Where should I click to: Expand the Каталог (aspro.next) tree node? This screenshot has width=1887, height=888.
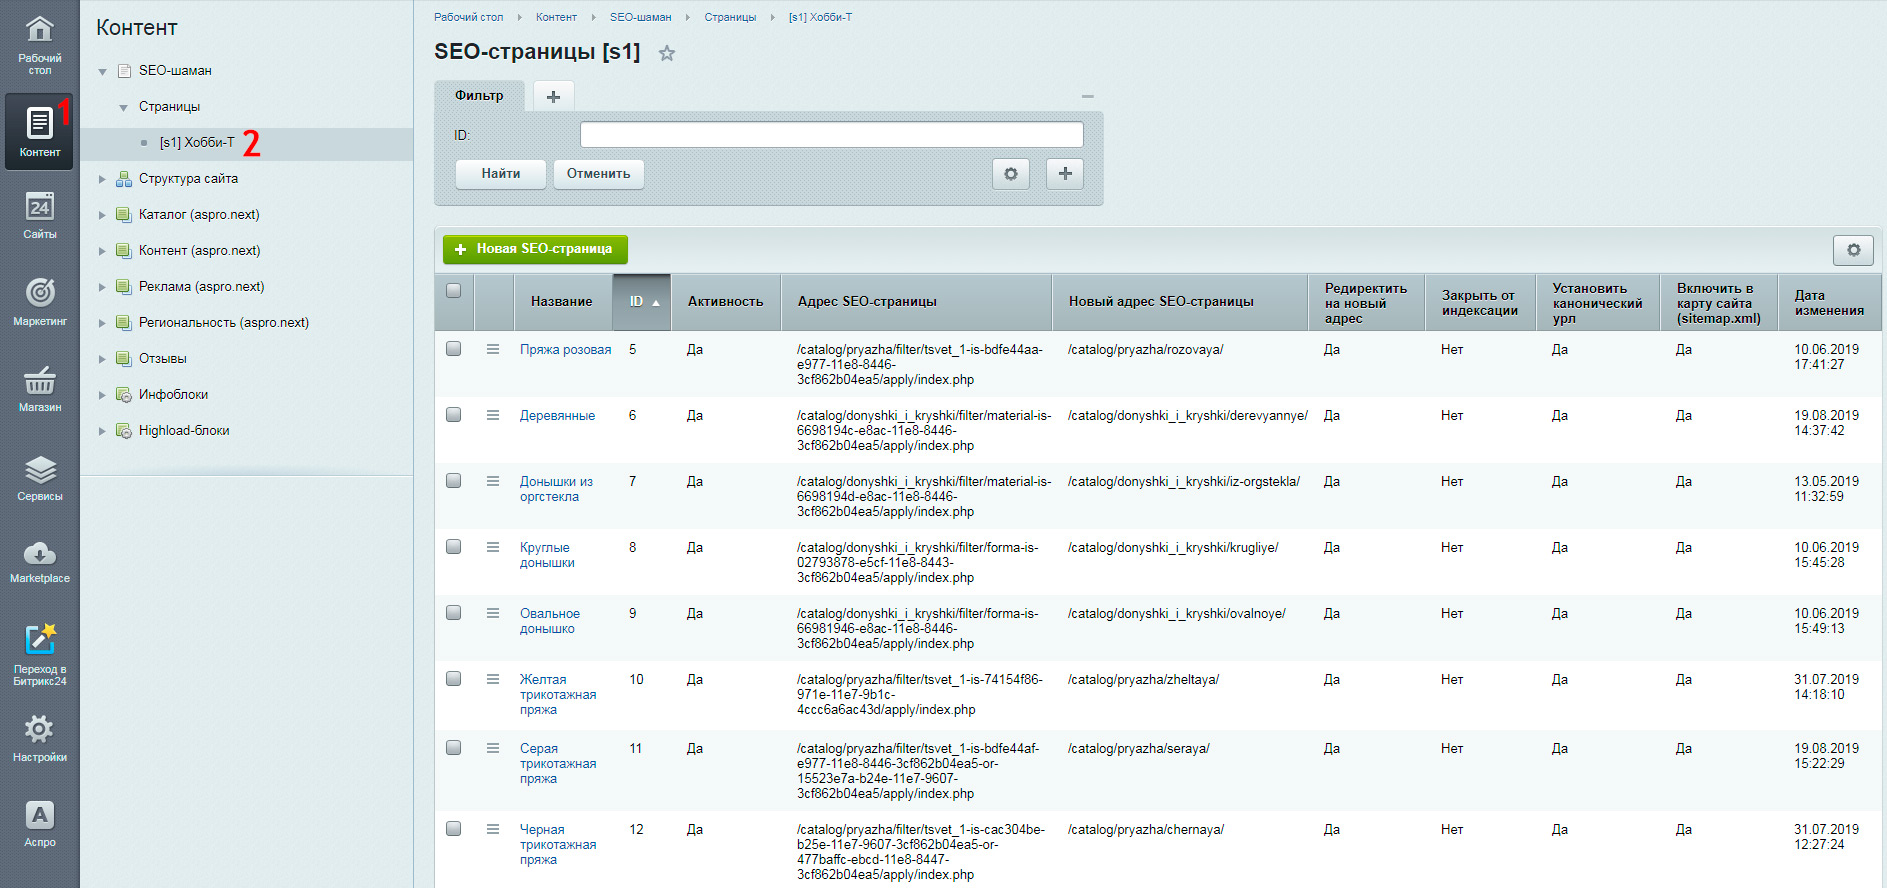click(x=102, y=215)
